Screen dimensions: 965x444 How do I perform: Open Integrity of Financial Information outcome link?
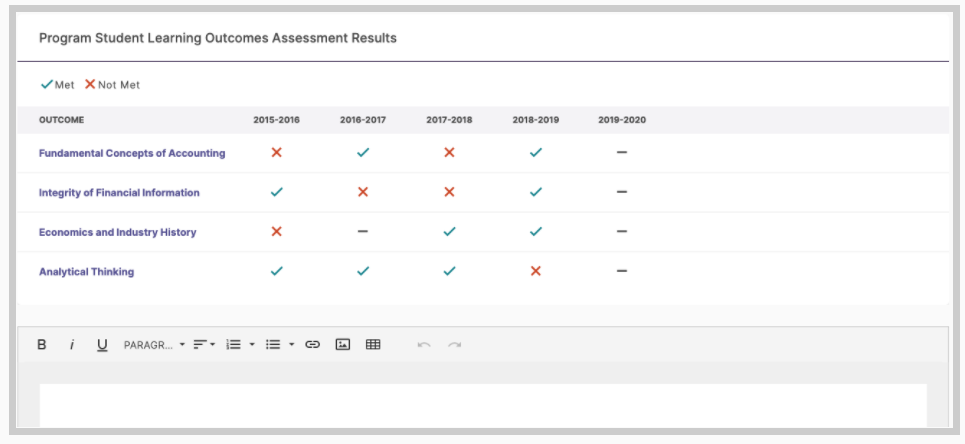[119, 193]
